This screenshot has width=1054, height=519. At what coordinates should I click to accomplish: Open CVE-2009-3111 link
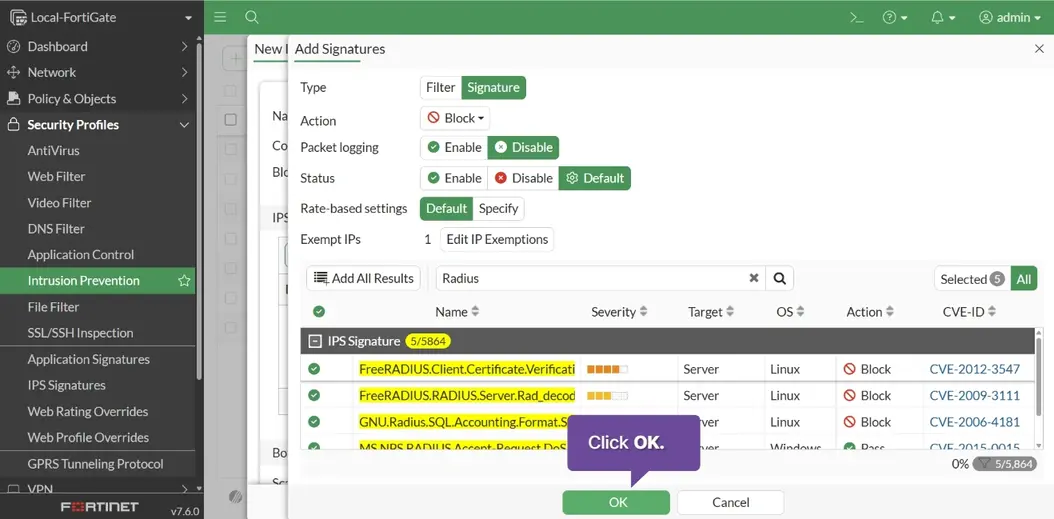coord(975,395)
